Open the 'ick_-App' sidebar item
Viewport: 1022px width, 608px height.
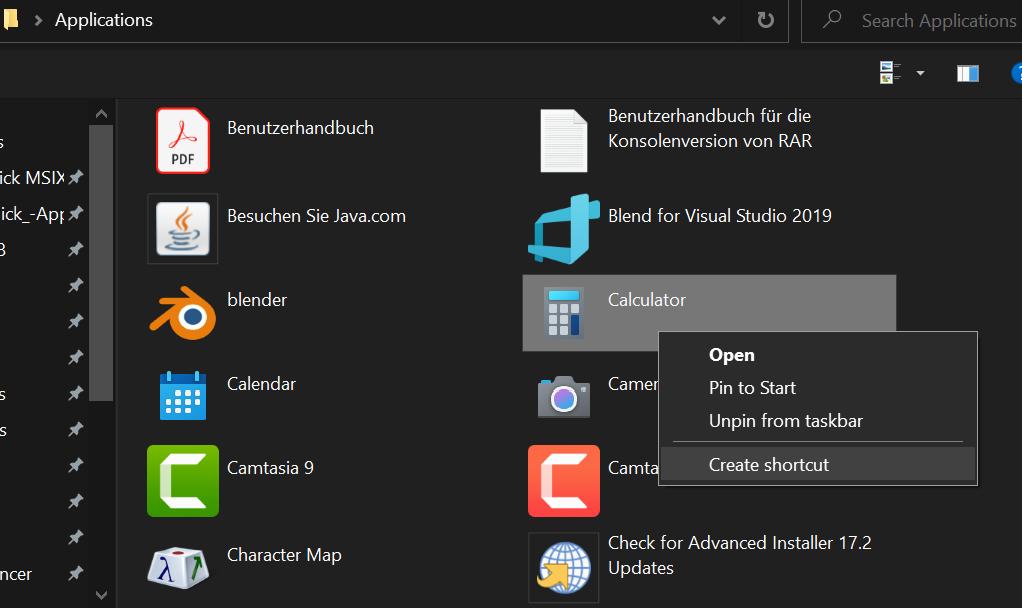[x=32, y=214]
